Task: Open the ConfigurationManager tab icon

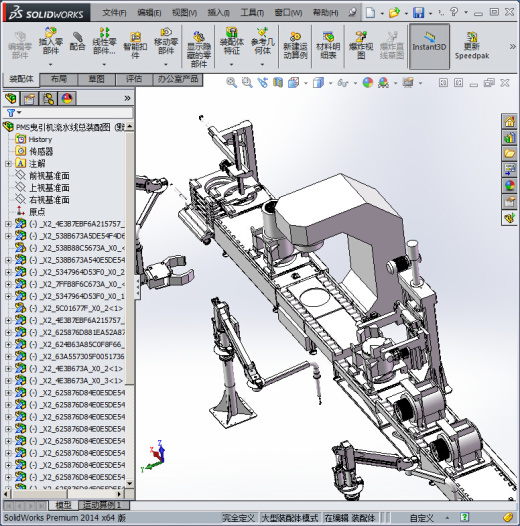Action: [48, 99]
